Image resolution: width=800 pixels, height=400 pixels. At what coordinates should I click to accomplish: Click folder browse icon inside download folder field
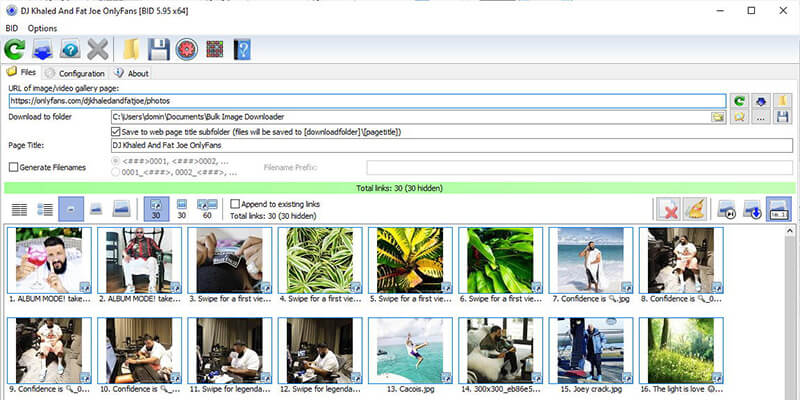coord(718,117)
